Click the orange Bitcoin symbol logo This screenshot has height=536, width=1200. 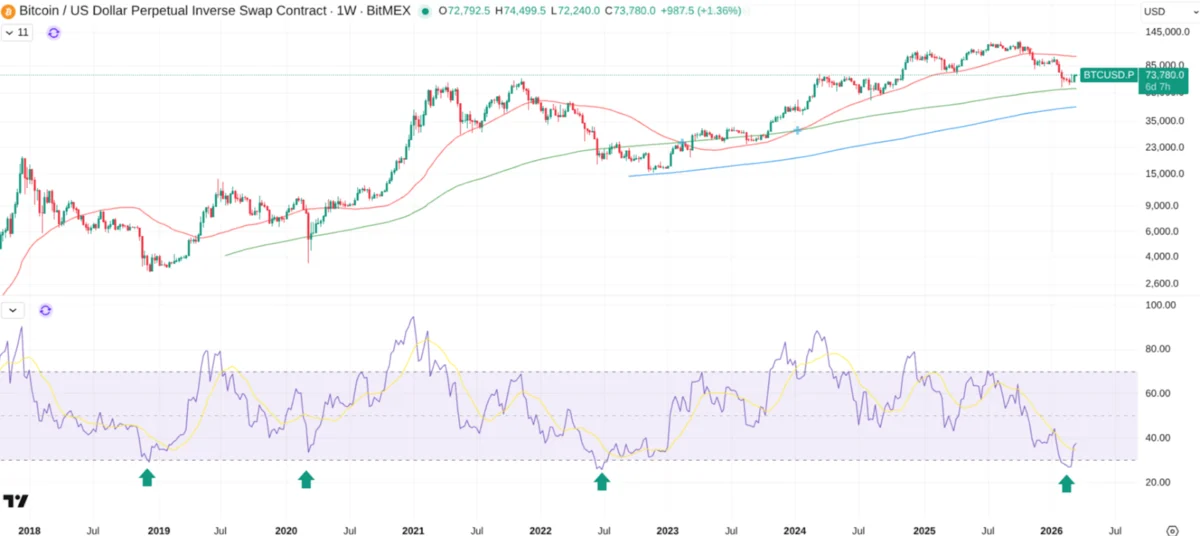(x=10, y=11)
